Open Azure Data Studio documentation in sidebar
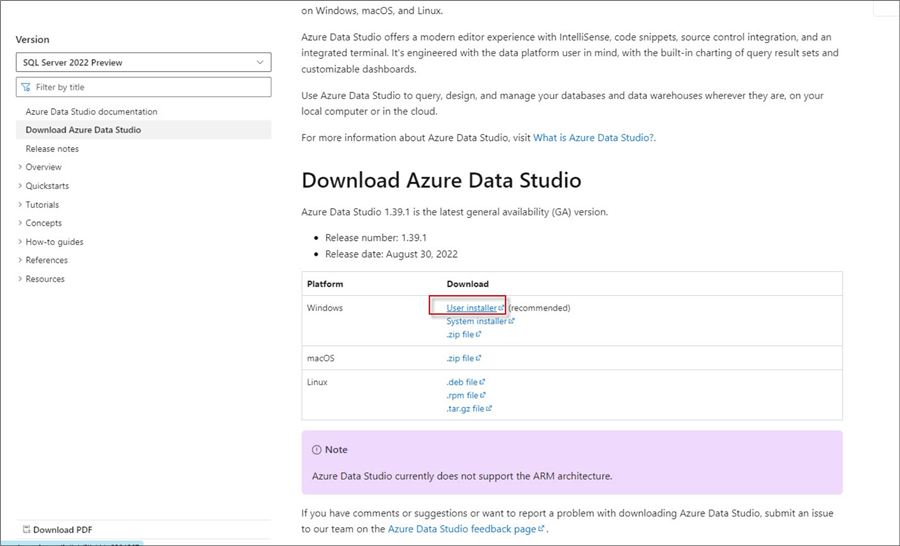900x546 pixels. click(91, 111)
